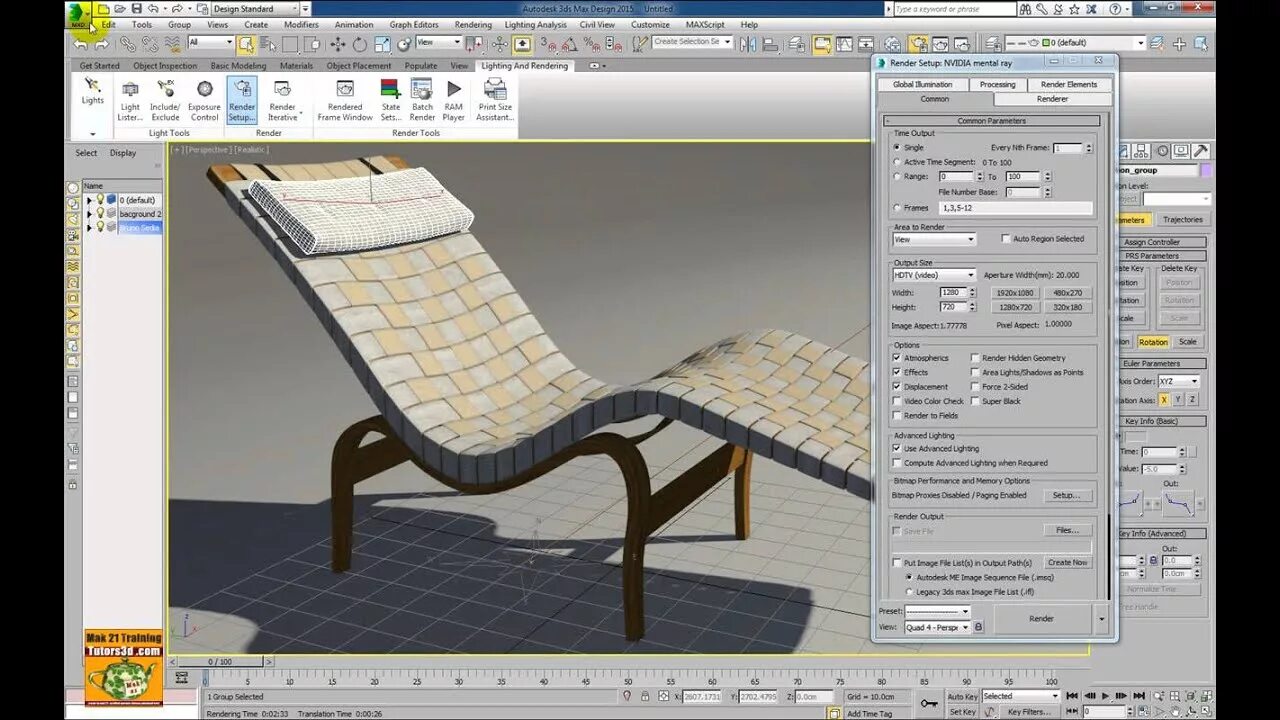Click the Render button

coord(1041,619)
